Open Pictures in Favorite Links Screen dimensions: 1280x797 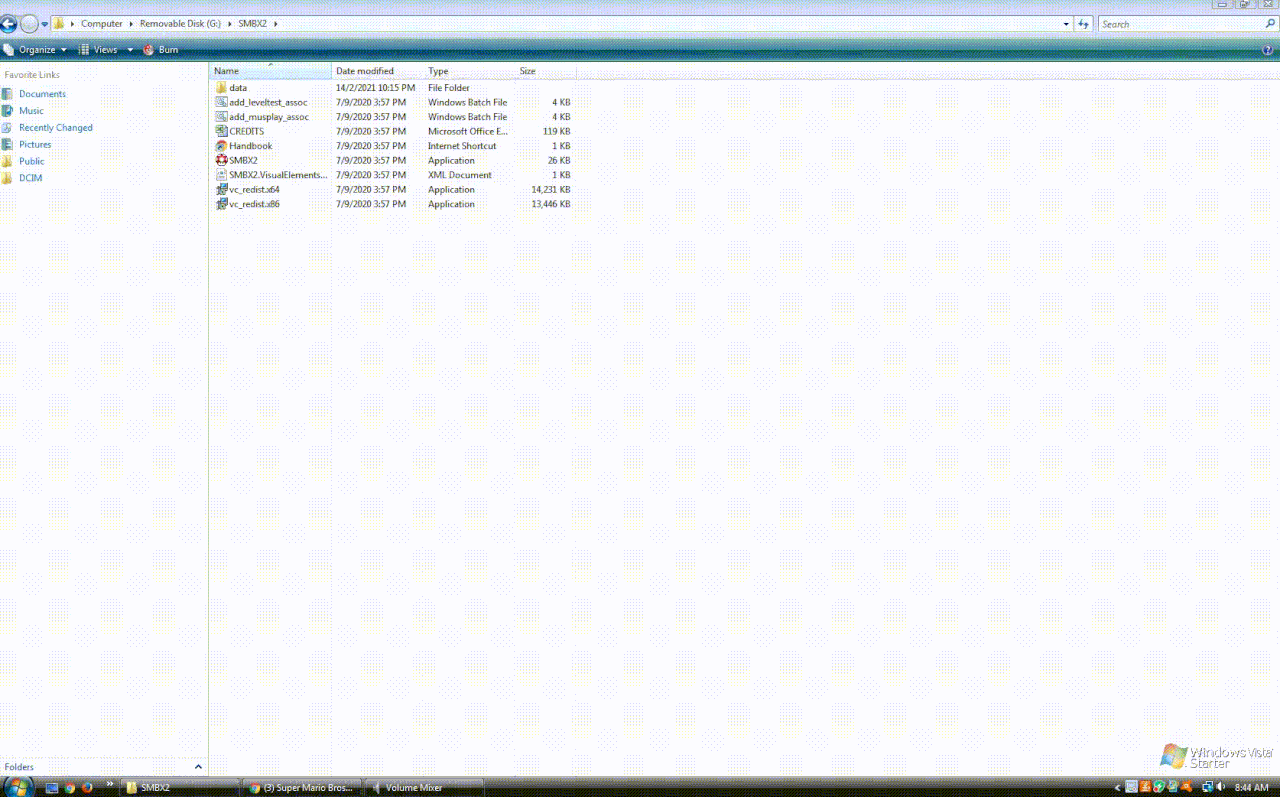pos(35,145)
